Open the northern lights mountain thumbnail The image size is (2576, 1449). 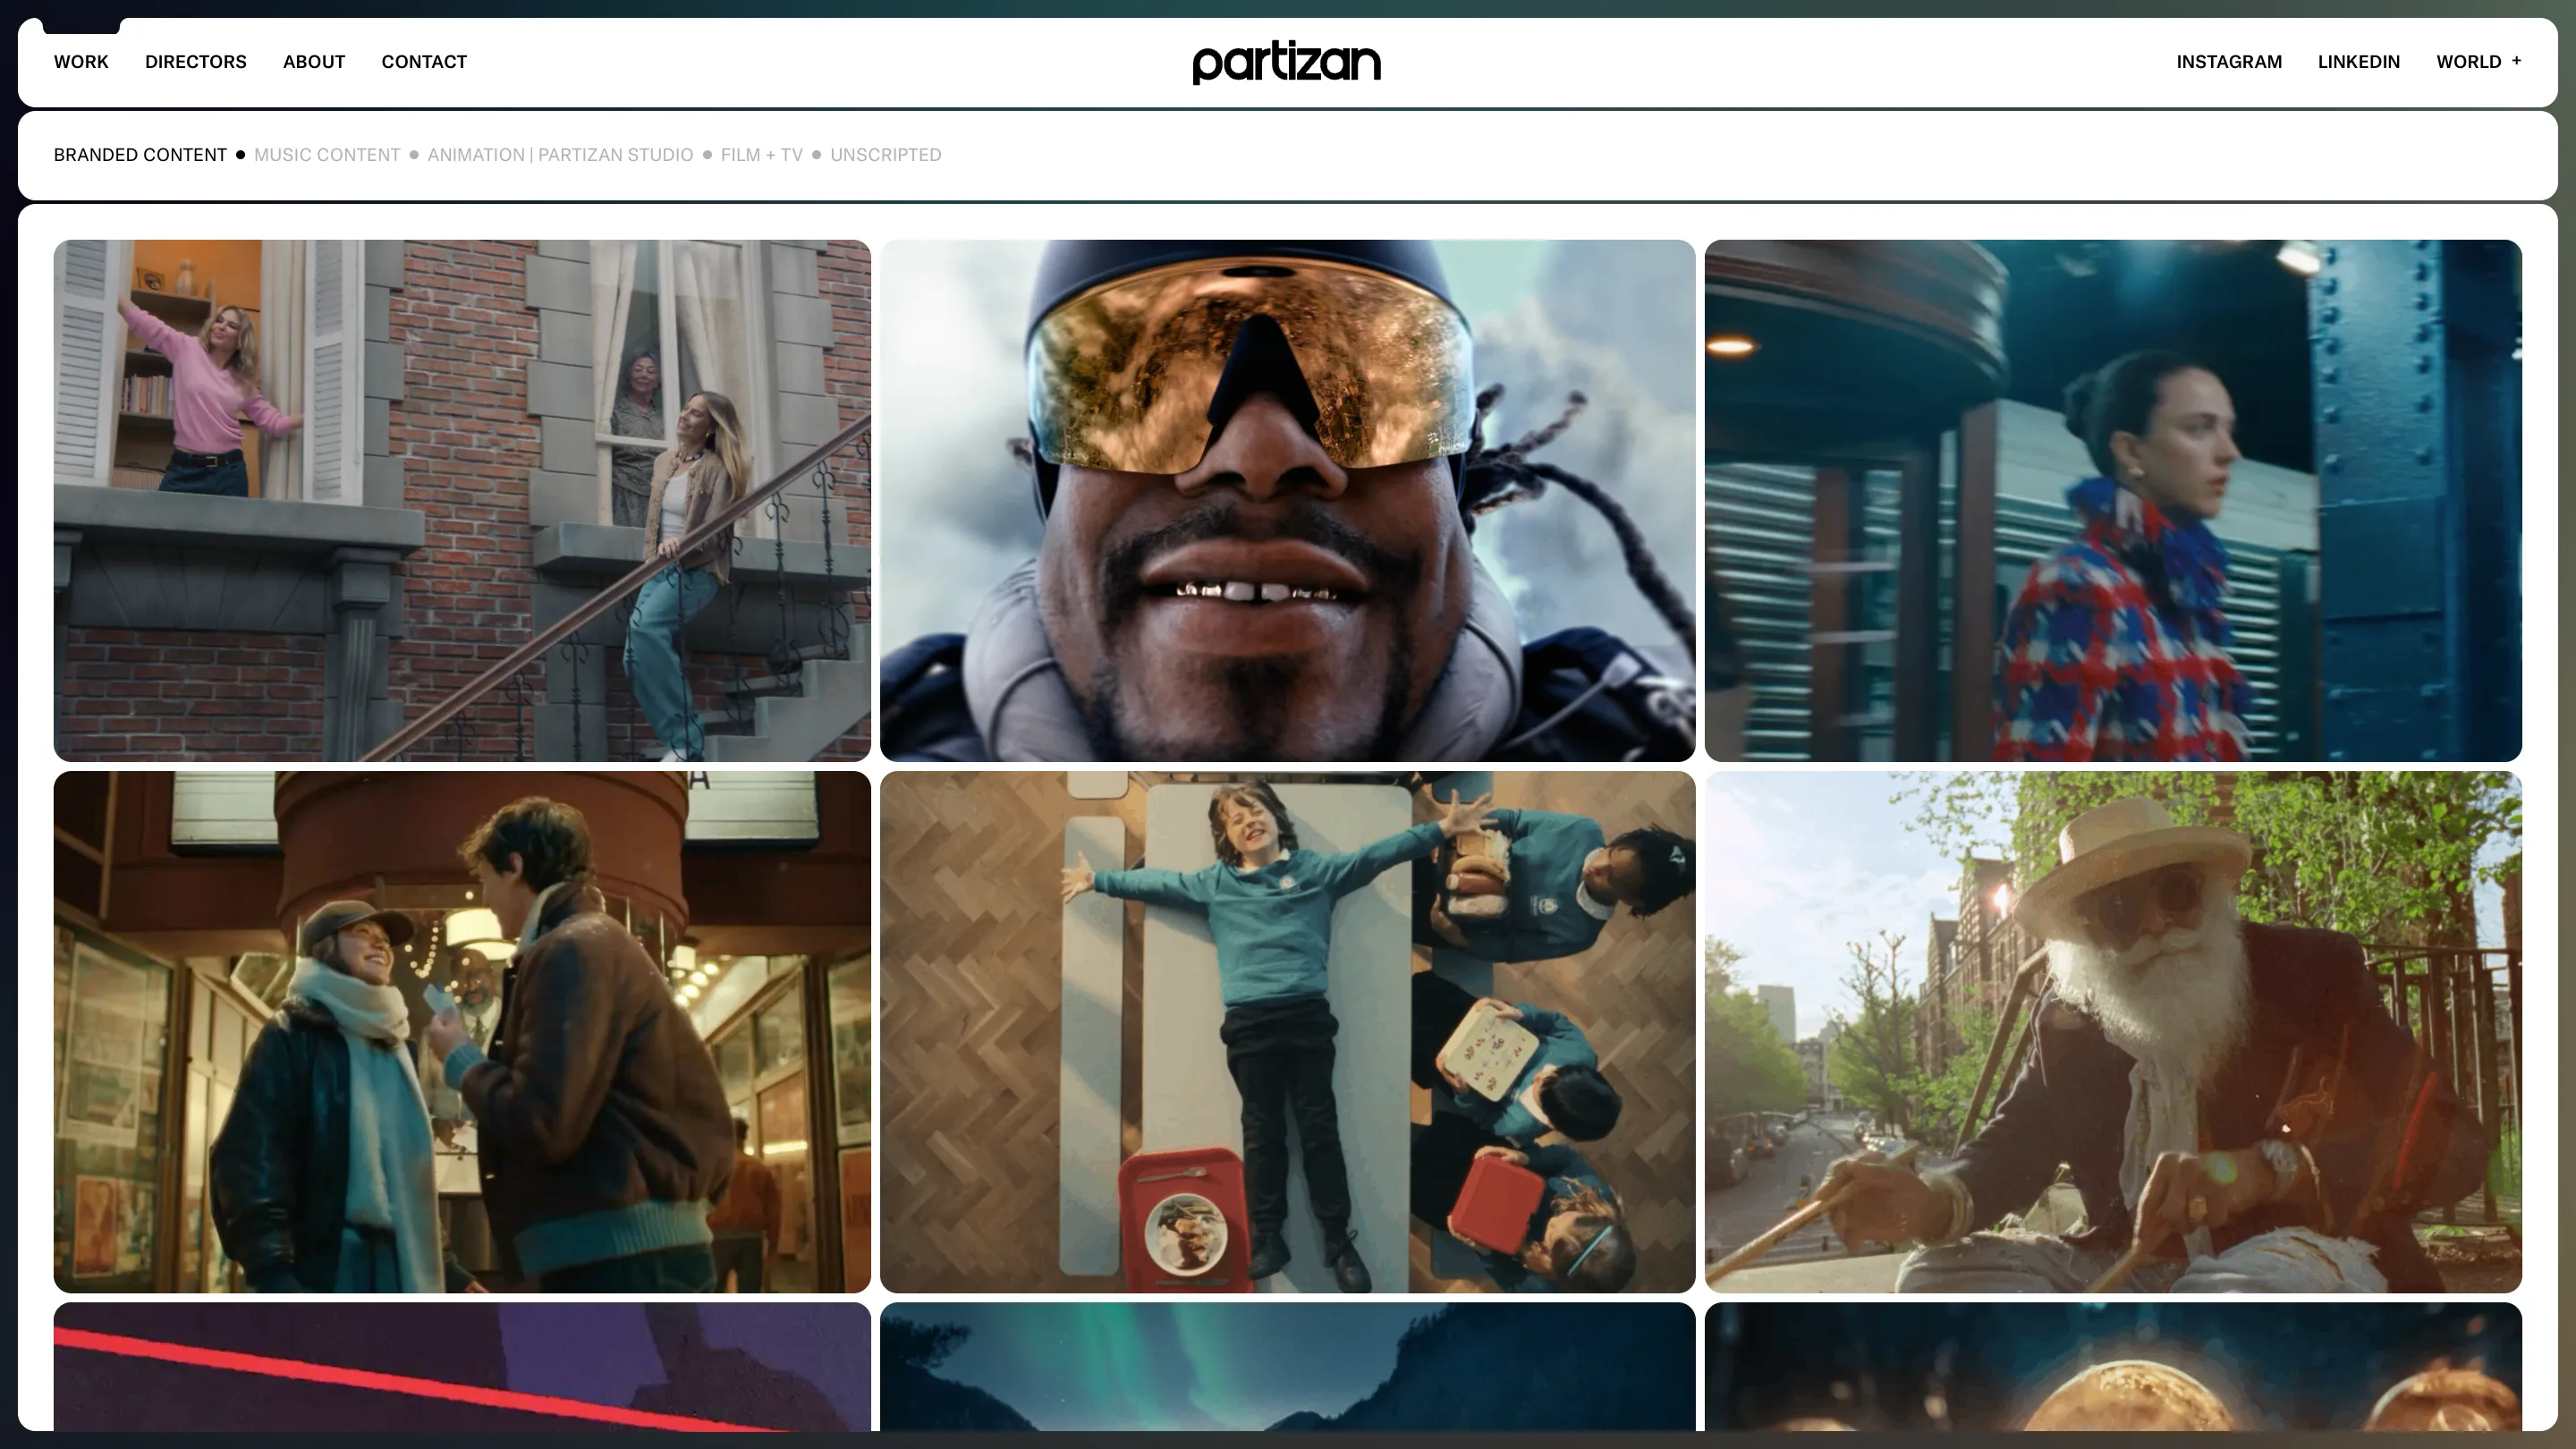[x=1288, y=1366]
